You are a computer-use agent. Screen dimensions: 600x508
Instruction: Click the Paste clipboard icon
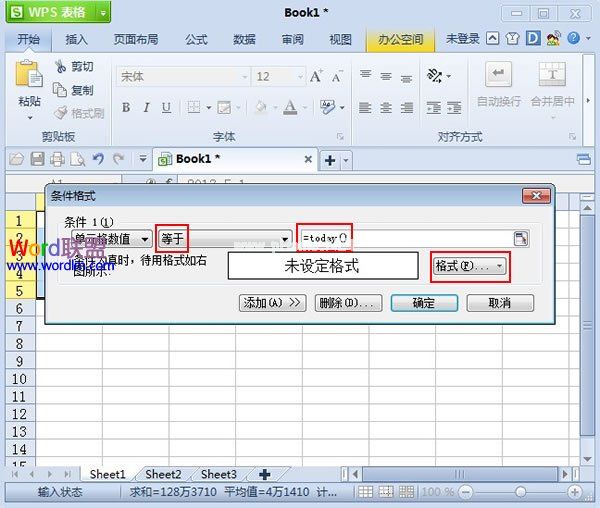pyautogui.click(x=29, y=73)
